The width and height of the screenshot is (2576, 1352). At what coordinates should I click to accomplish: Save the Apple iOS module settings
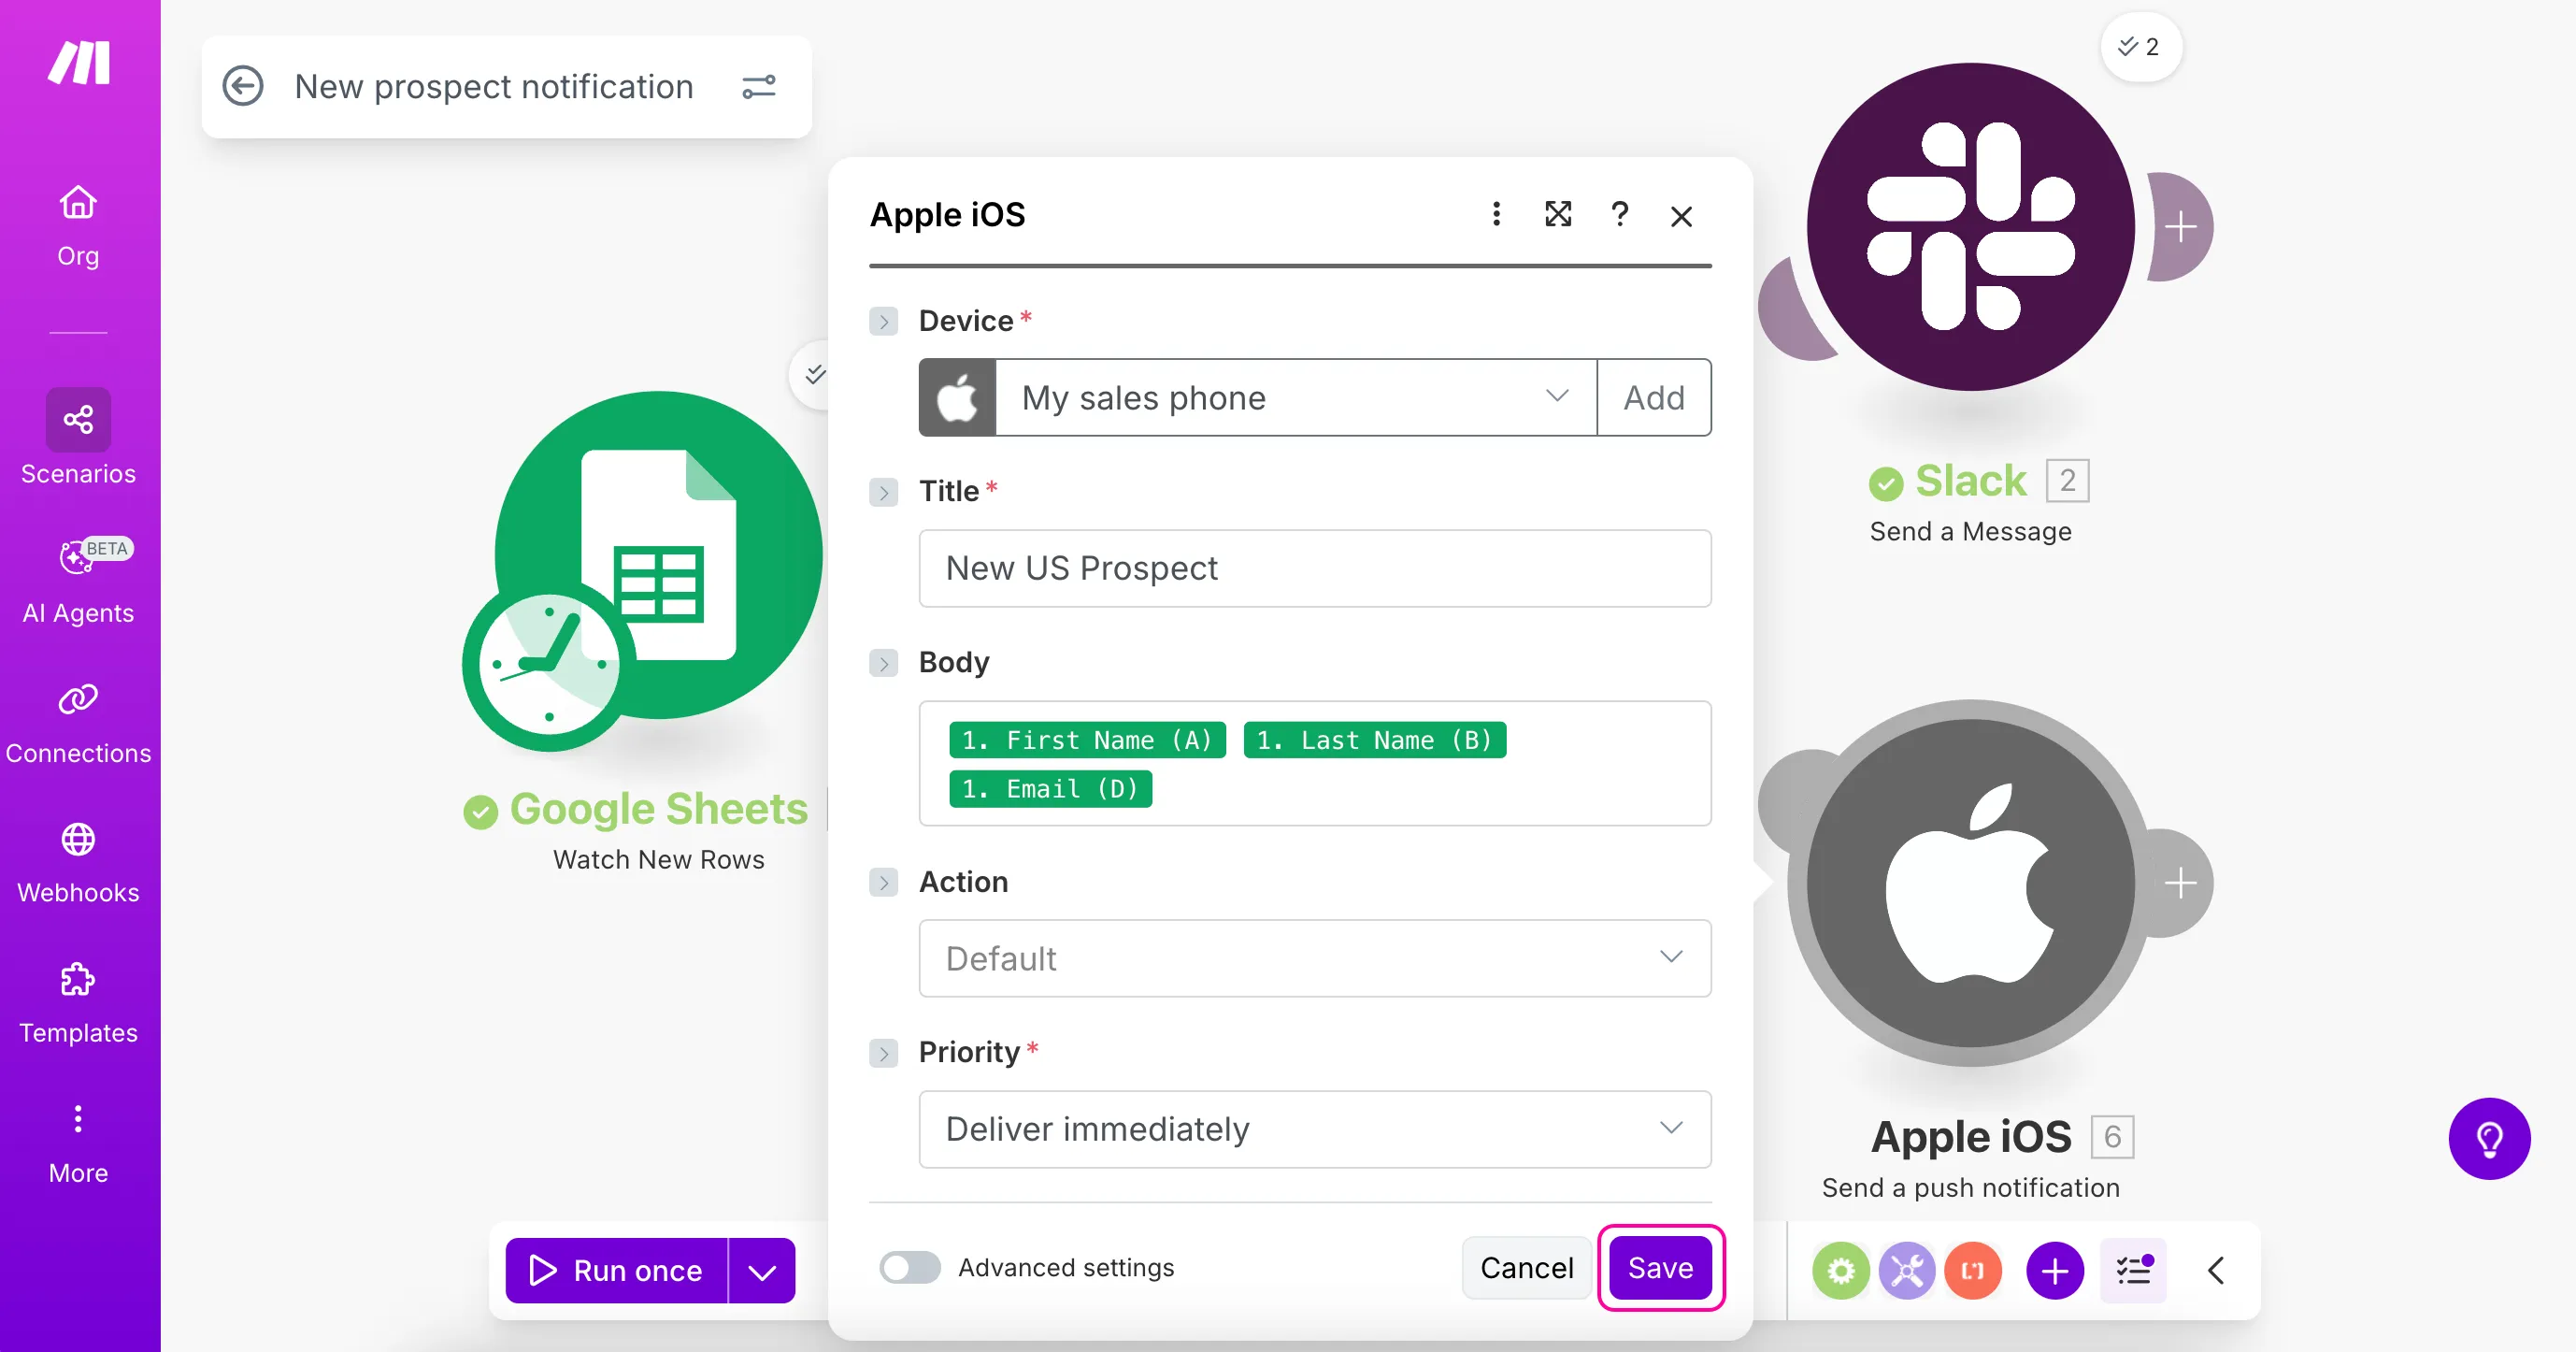coord(1660,1268)
